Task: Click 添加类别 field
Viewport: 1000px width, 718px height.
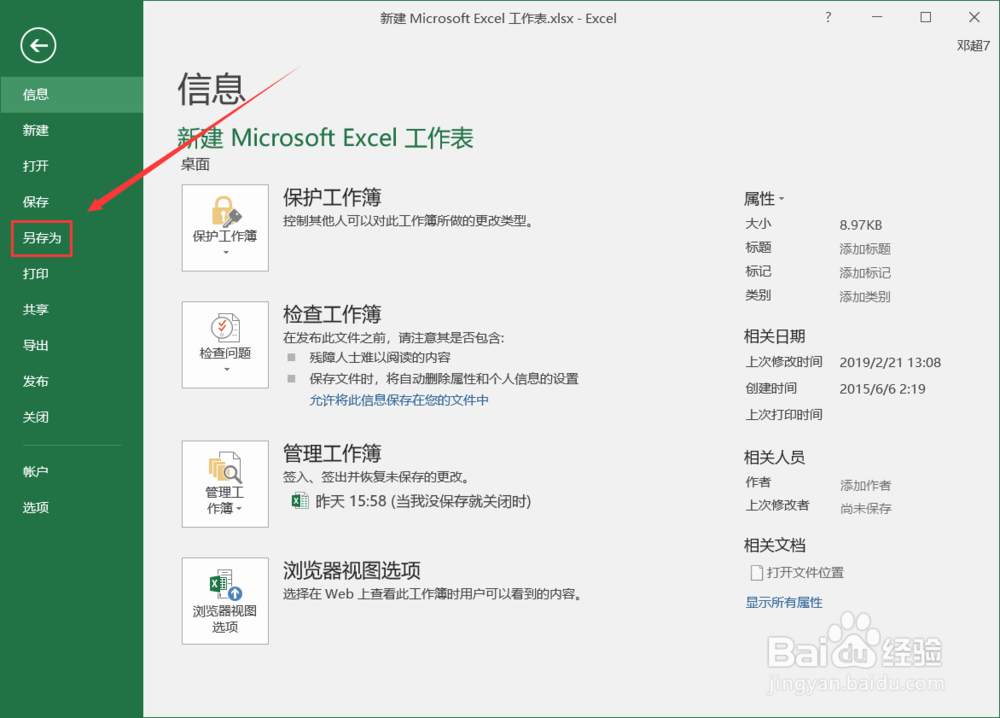Action: coord(865,297)
